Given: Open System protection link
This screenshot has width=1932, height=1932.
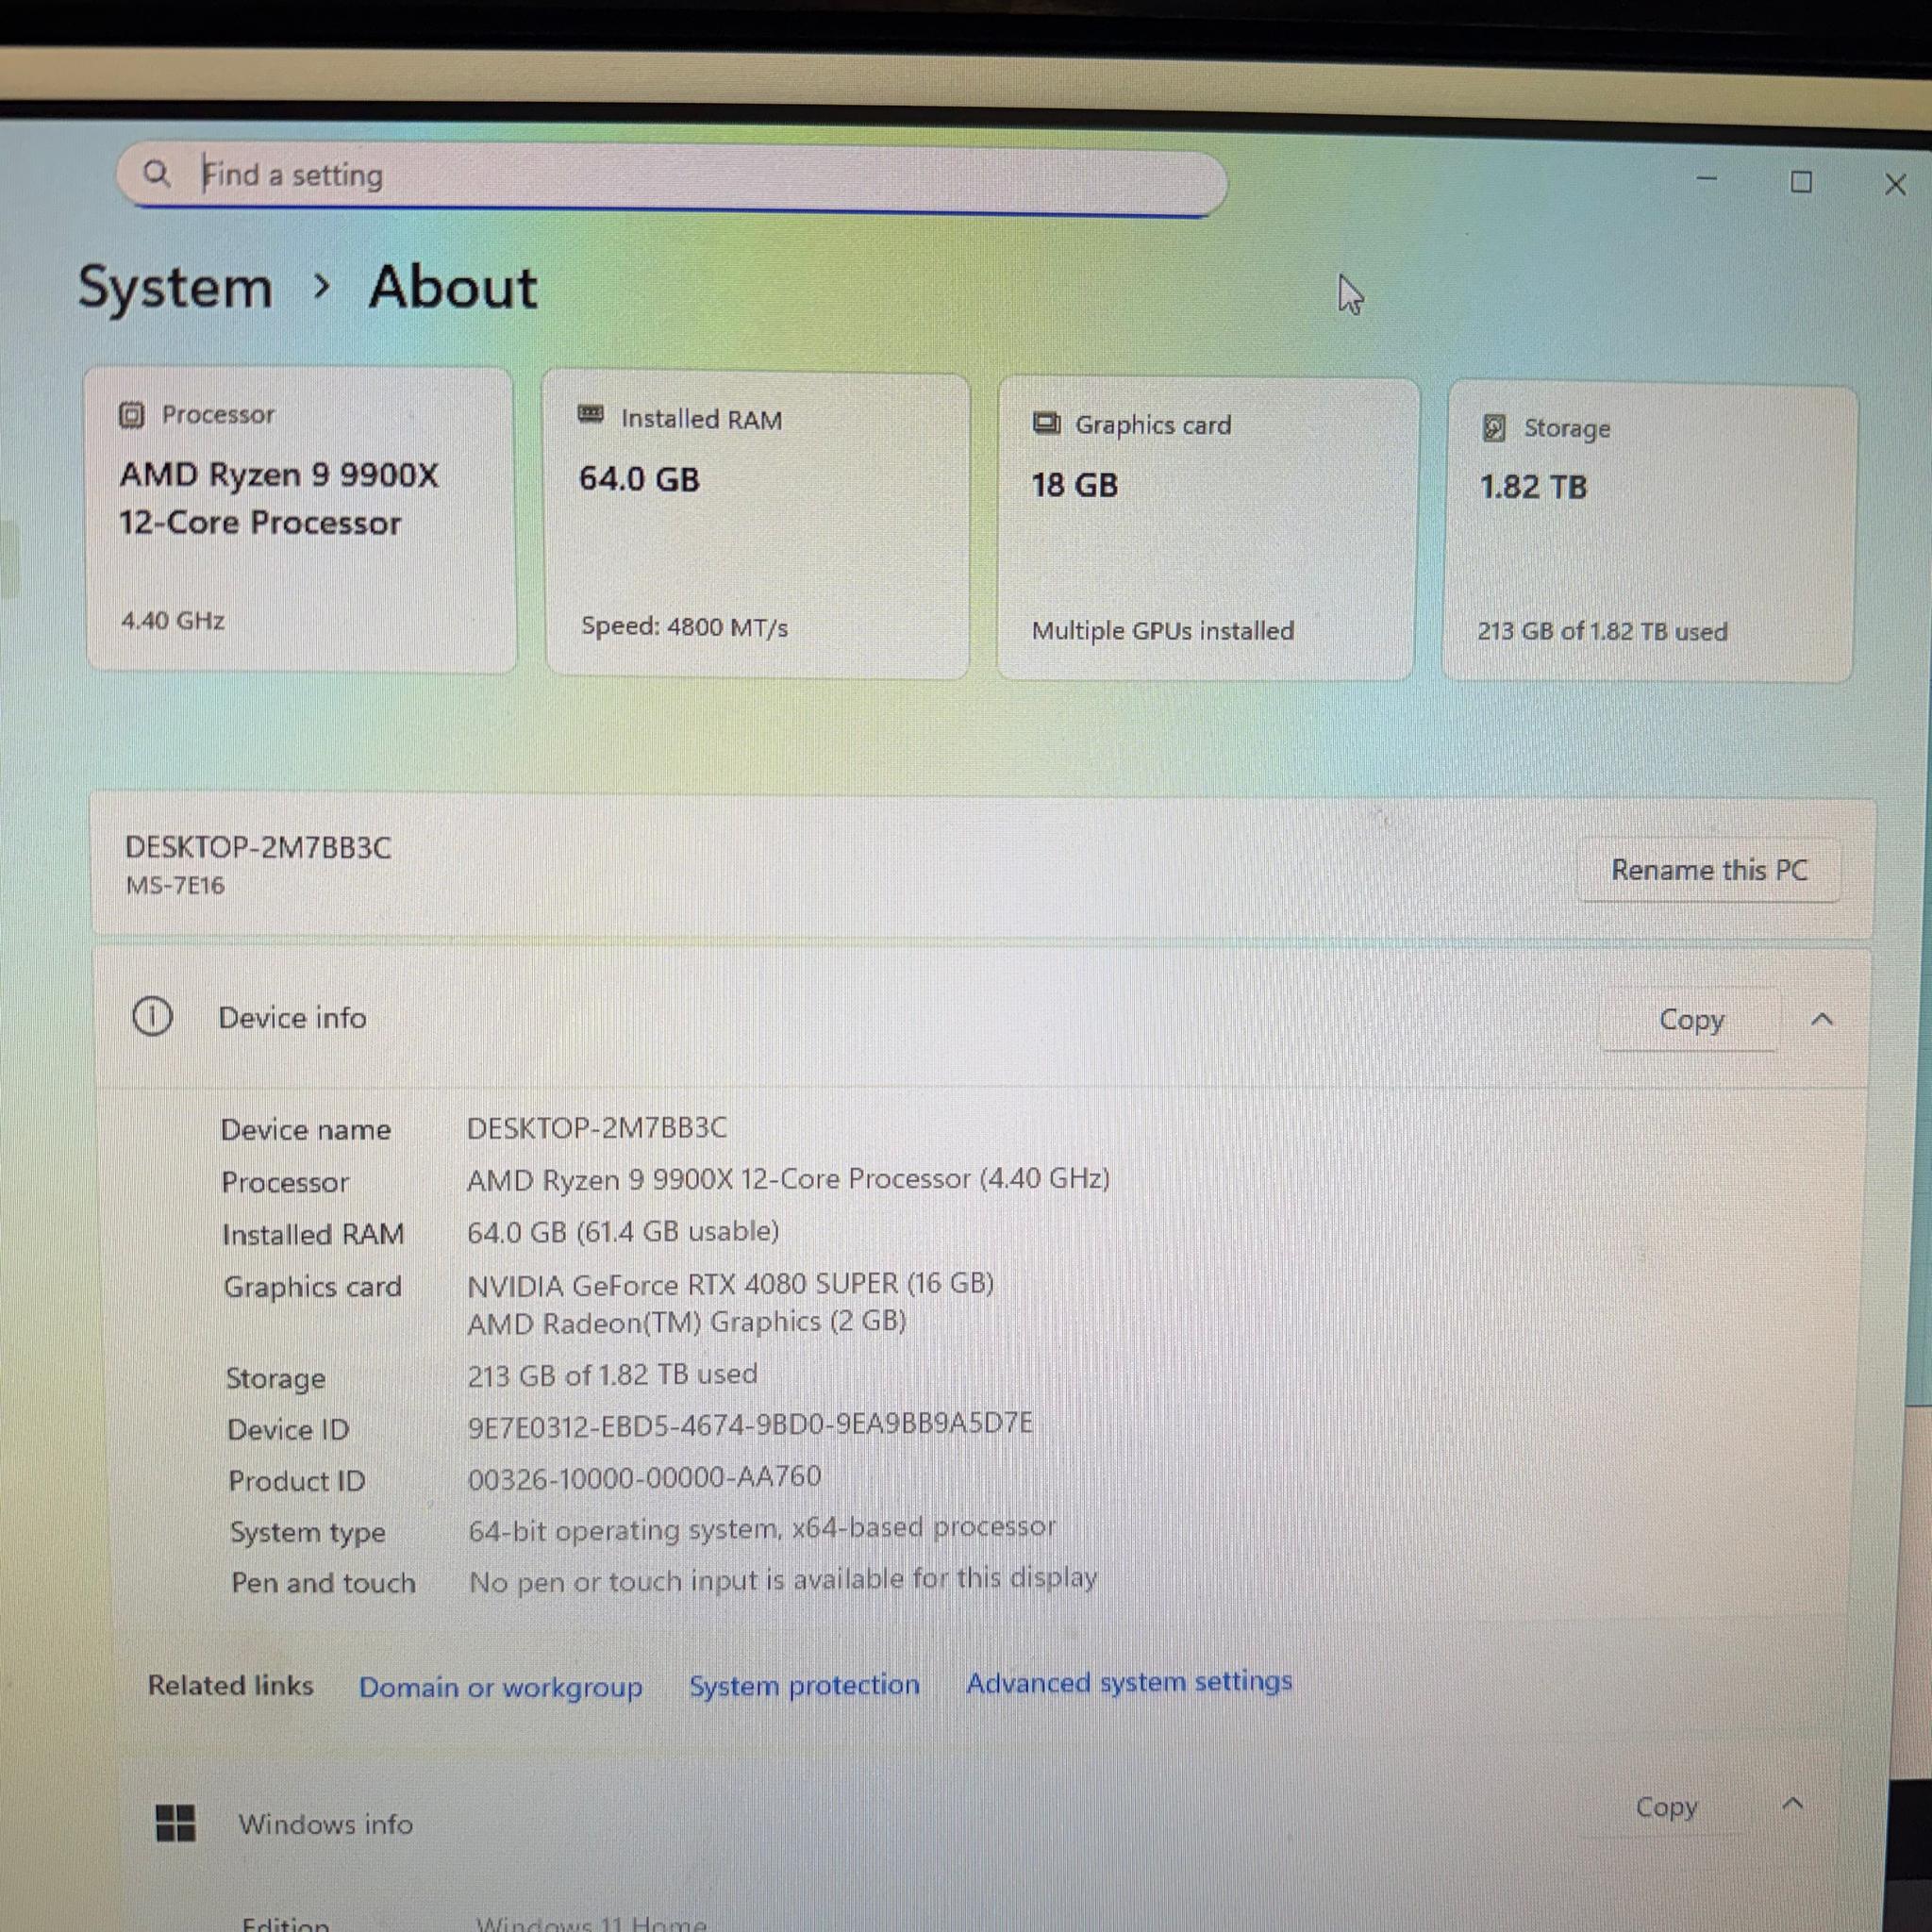Looking at the screenshot, I should (x=804, y=1685).
